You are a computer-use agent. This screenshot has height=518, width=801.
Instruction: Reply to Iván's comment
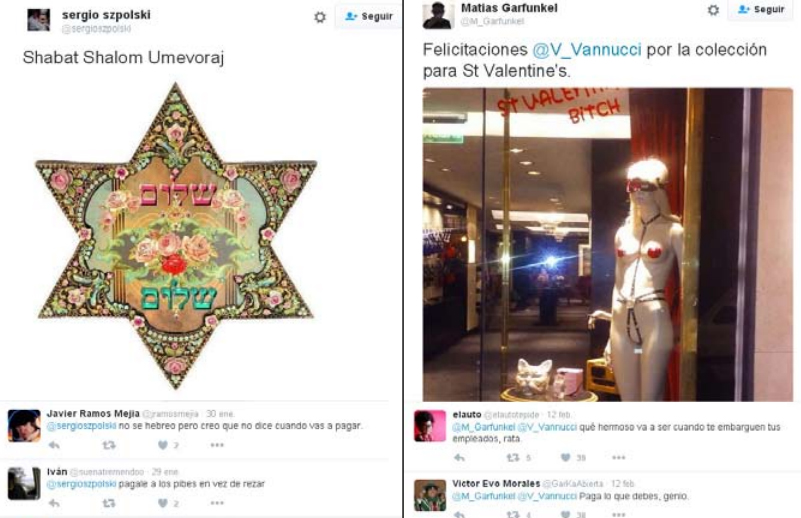54,503
